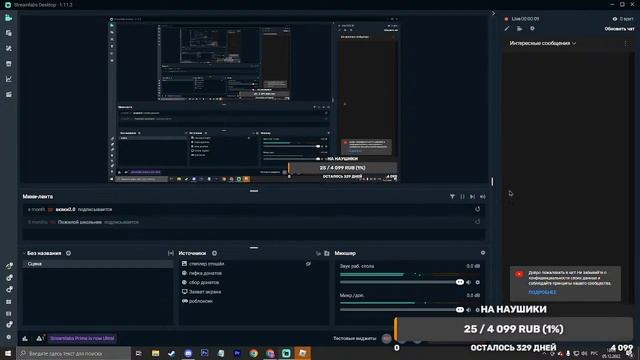This screenshot has height=360, width=640.
Task: Open the grid layout icon in lower left sidebar
Action: pyautogui.click(x=9, y=302)
